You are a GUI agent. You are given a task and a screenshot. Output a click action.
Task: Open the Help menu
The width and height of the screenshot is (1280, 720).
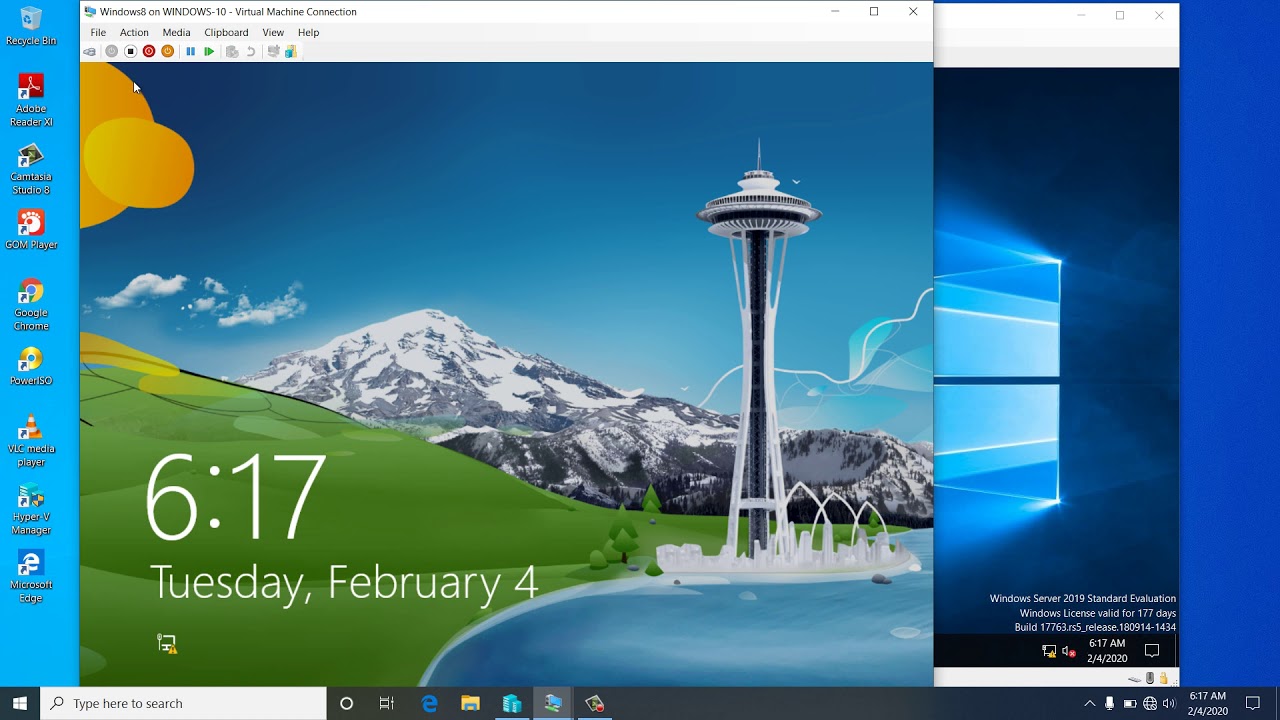coord(308,32)
